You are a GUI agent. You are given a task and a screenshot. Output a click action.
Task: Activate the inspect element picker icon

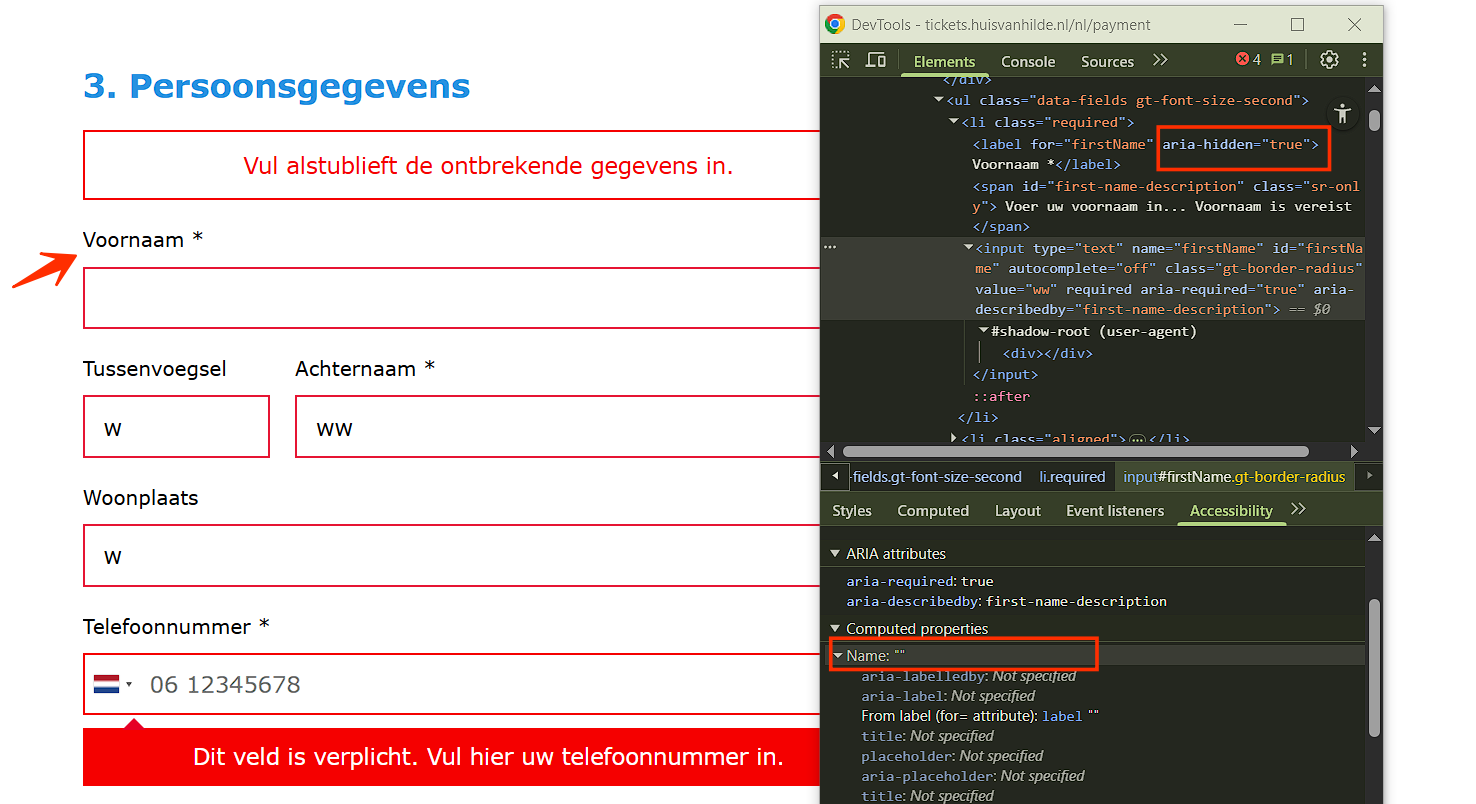pyautogui.click(x=841, y=61)
